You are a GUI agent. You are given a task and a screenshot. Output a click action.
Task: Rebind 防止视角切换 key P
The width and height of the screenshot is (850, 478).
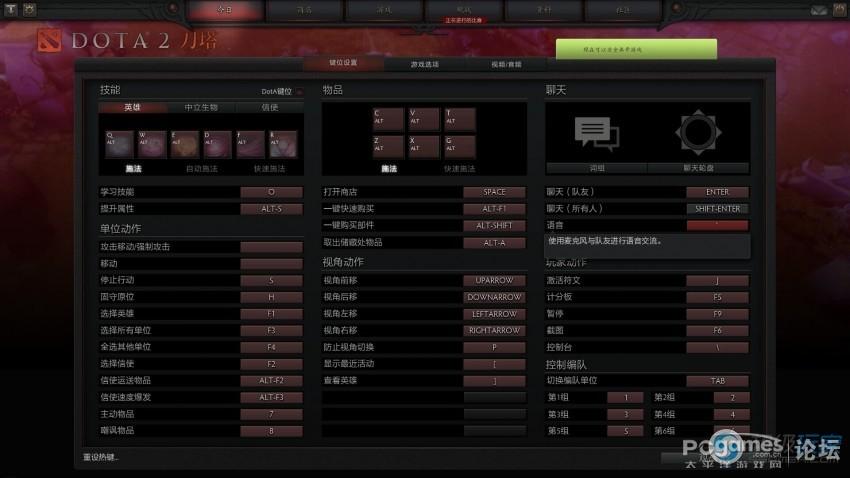click(x=494, y=347)
